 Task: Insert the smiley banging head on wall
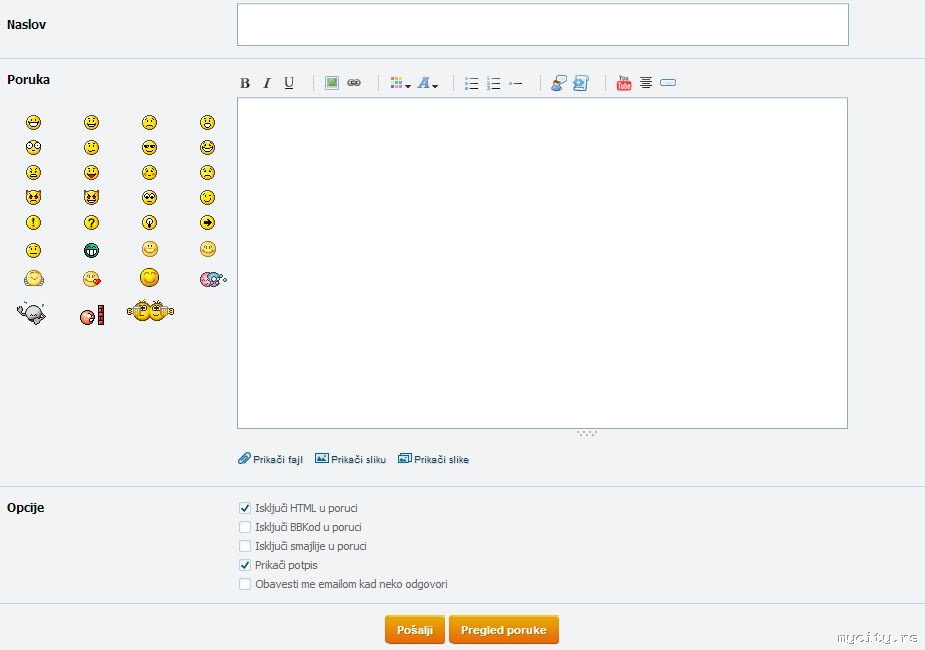click(92, 316)
